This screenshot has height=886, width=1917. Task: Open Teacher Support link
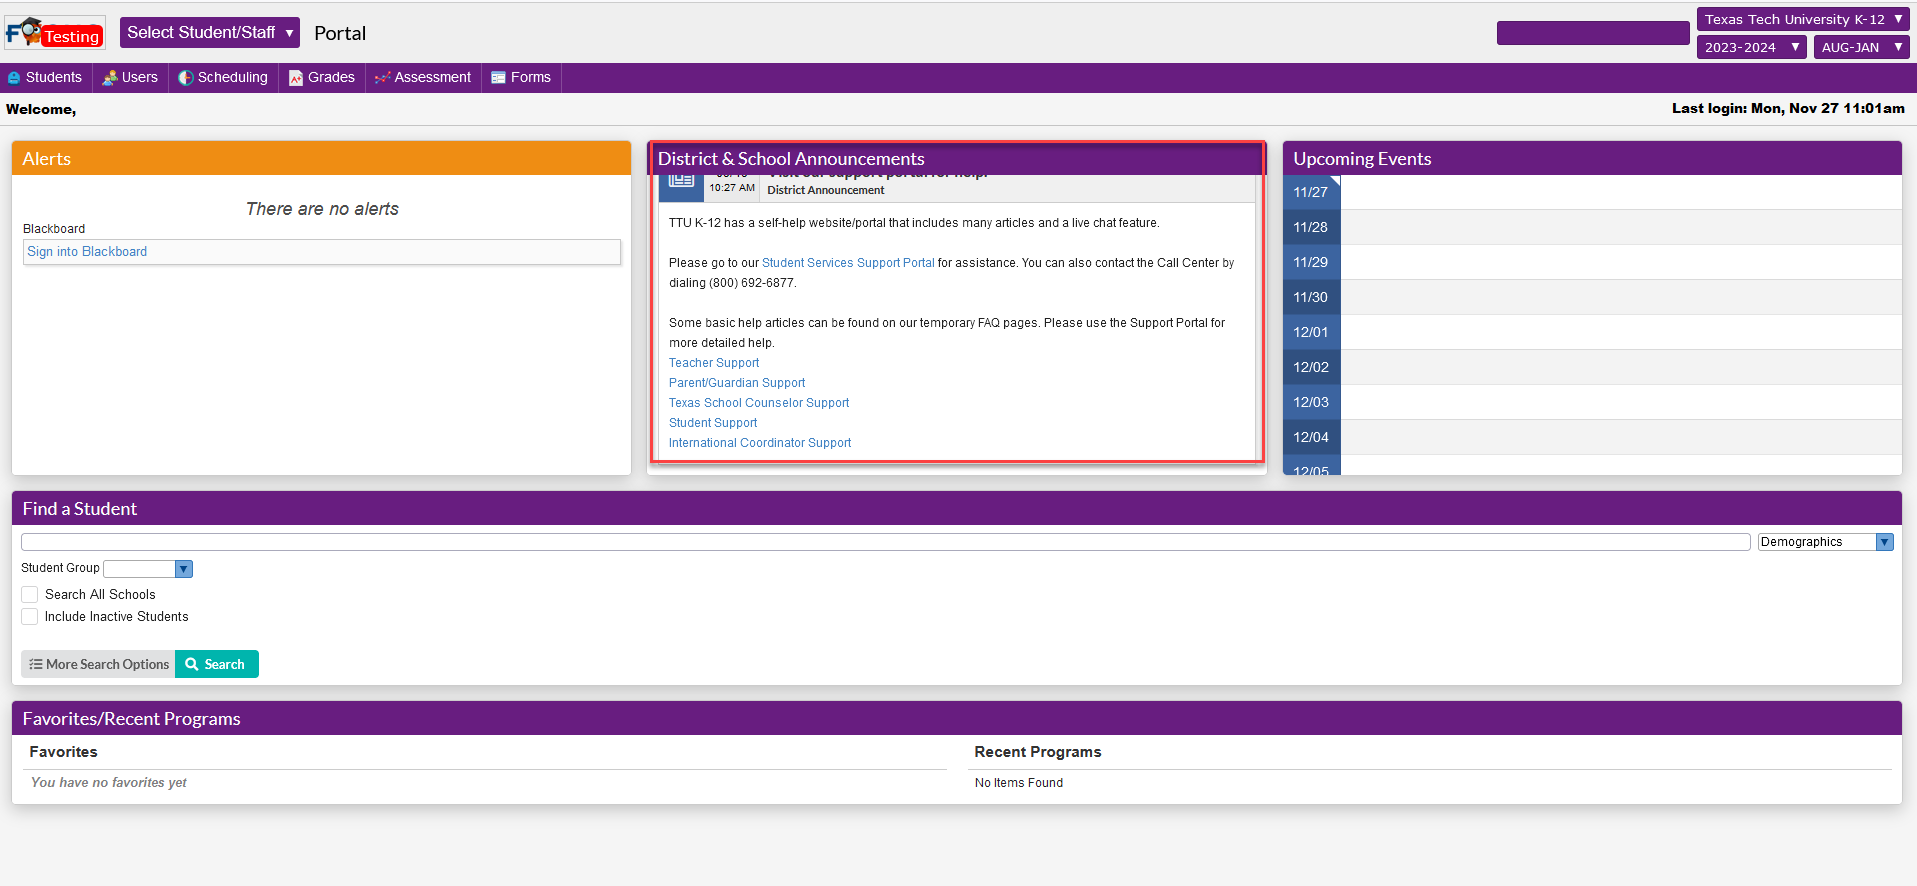coord(714,363)
